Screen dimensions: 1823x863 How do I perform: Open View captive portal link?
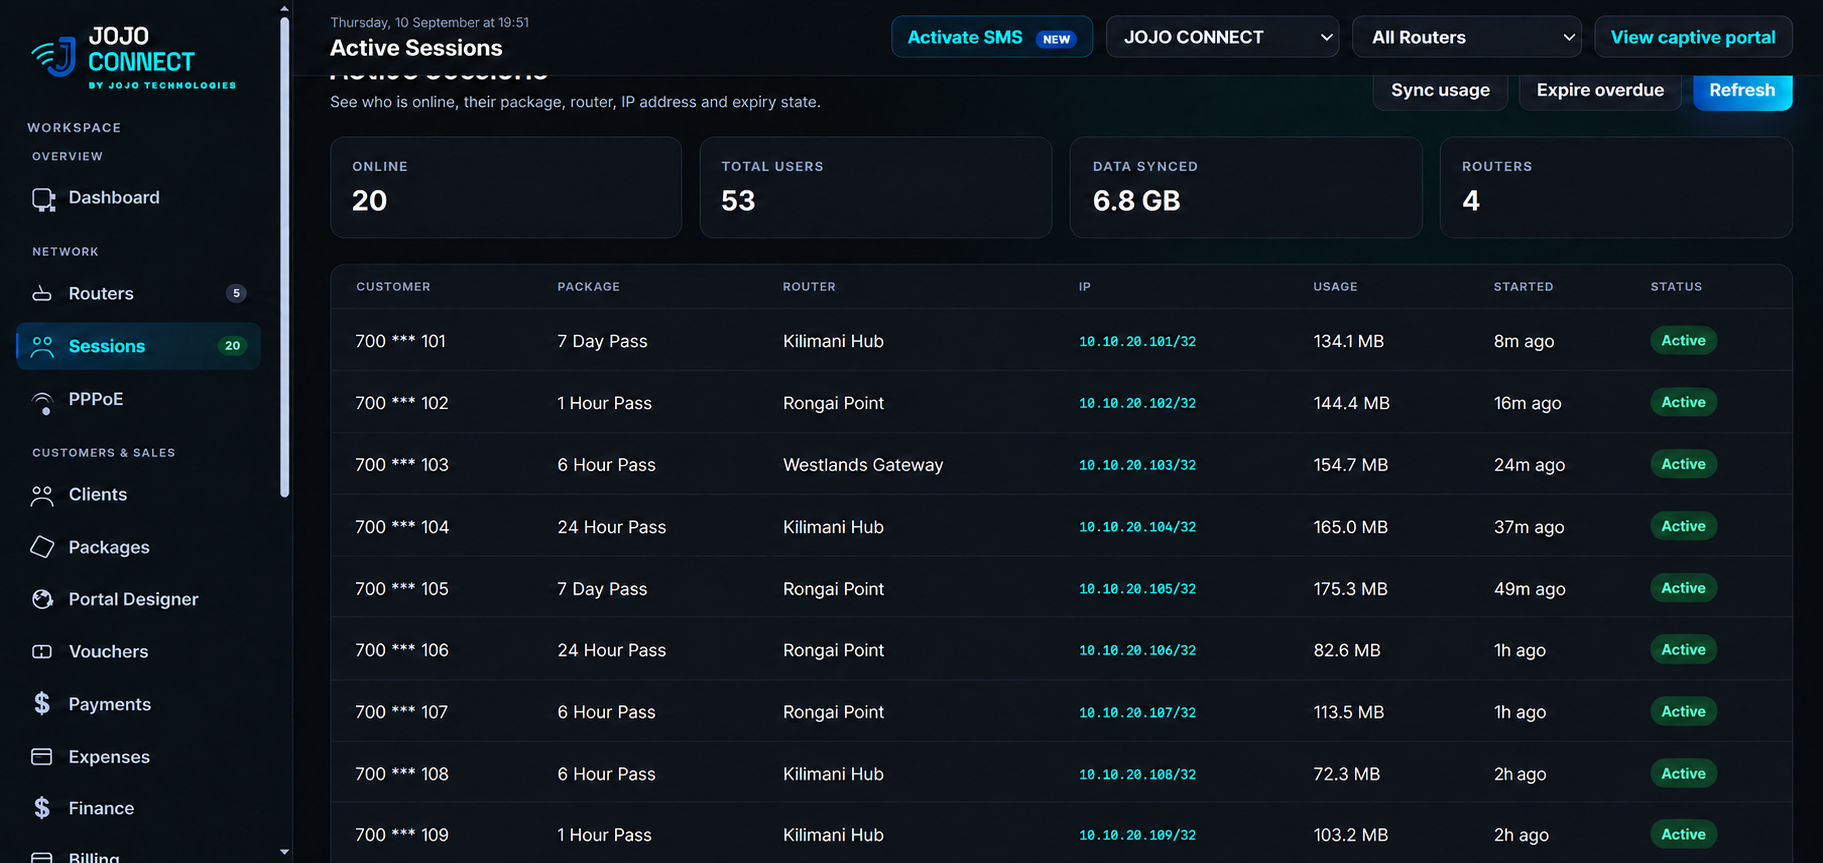[x=1693, y=37]
